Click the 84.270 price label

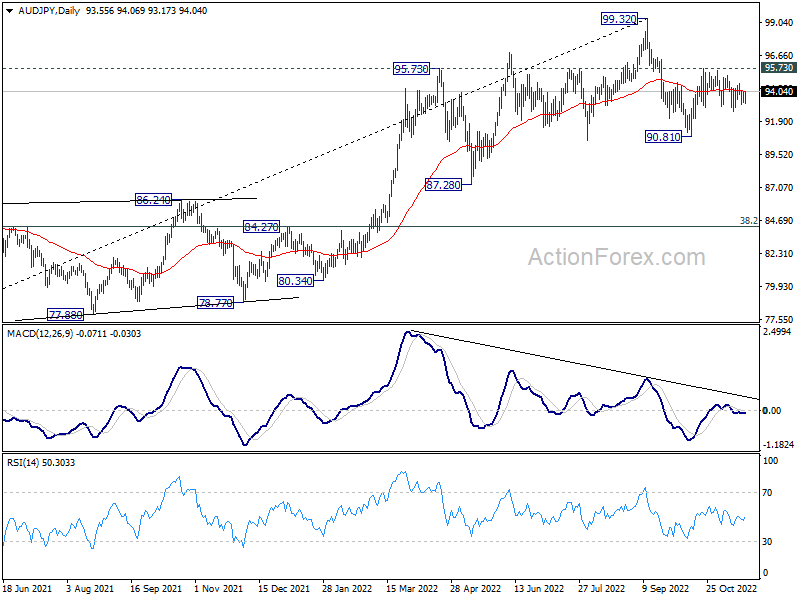261,227
